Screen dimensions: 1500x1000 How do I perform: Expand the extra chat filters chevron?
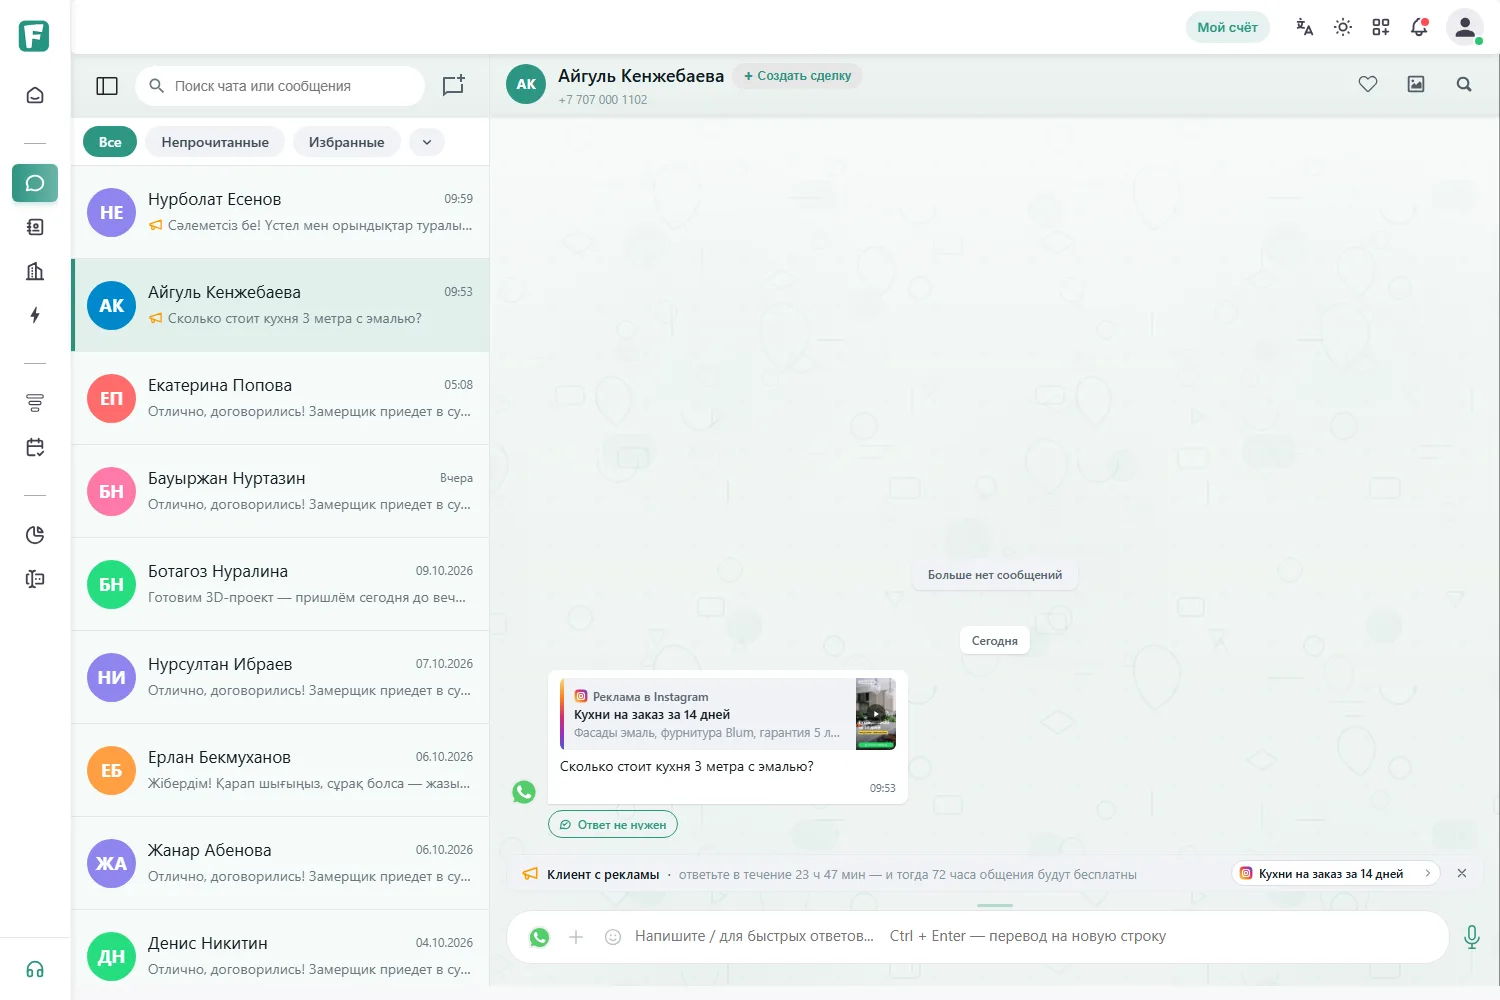427,142
